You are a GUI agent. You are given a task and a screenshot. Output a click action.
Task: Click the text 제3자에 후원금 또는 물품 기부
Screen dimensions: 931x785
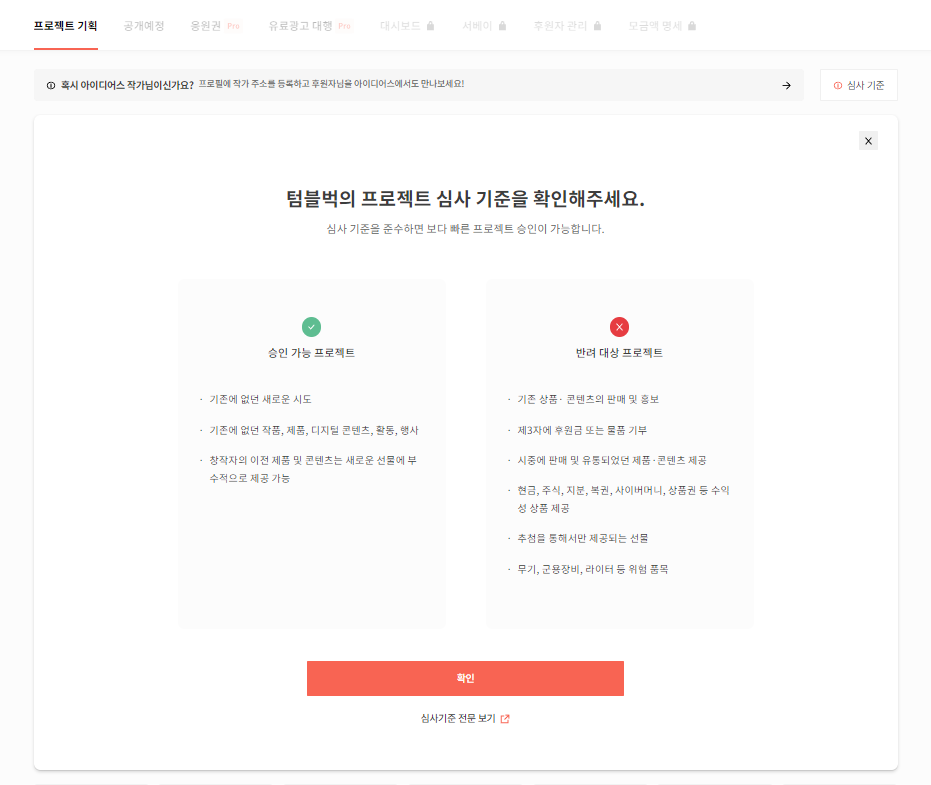582,430
